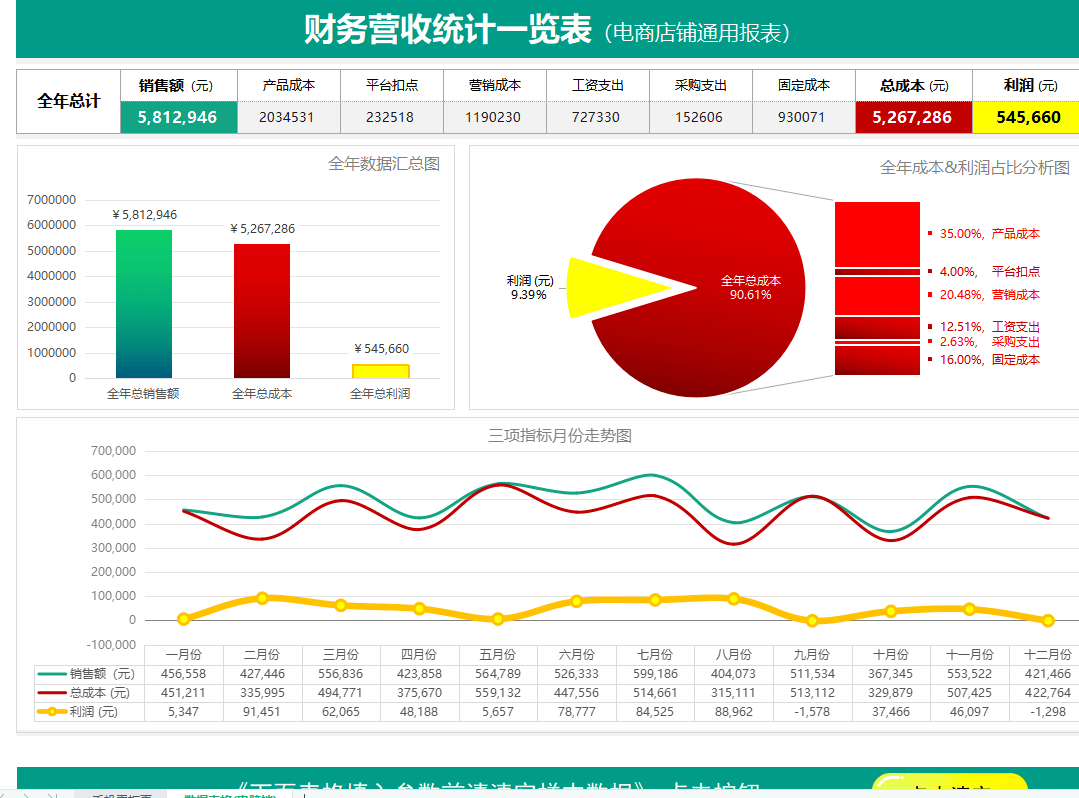Click the 456,558 January sales value
The image size is (1079, 798).
[184, 674]
